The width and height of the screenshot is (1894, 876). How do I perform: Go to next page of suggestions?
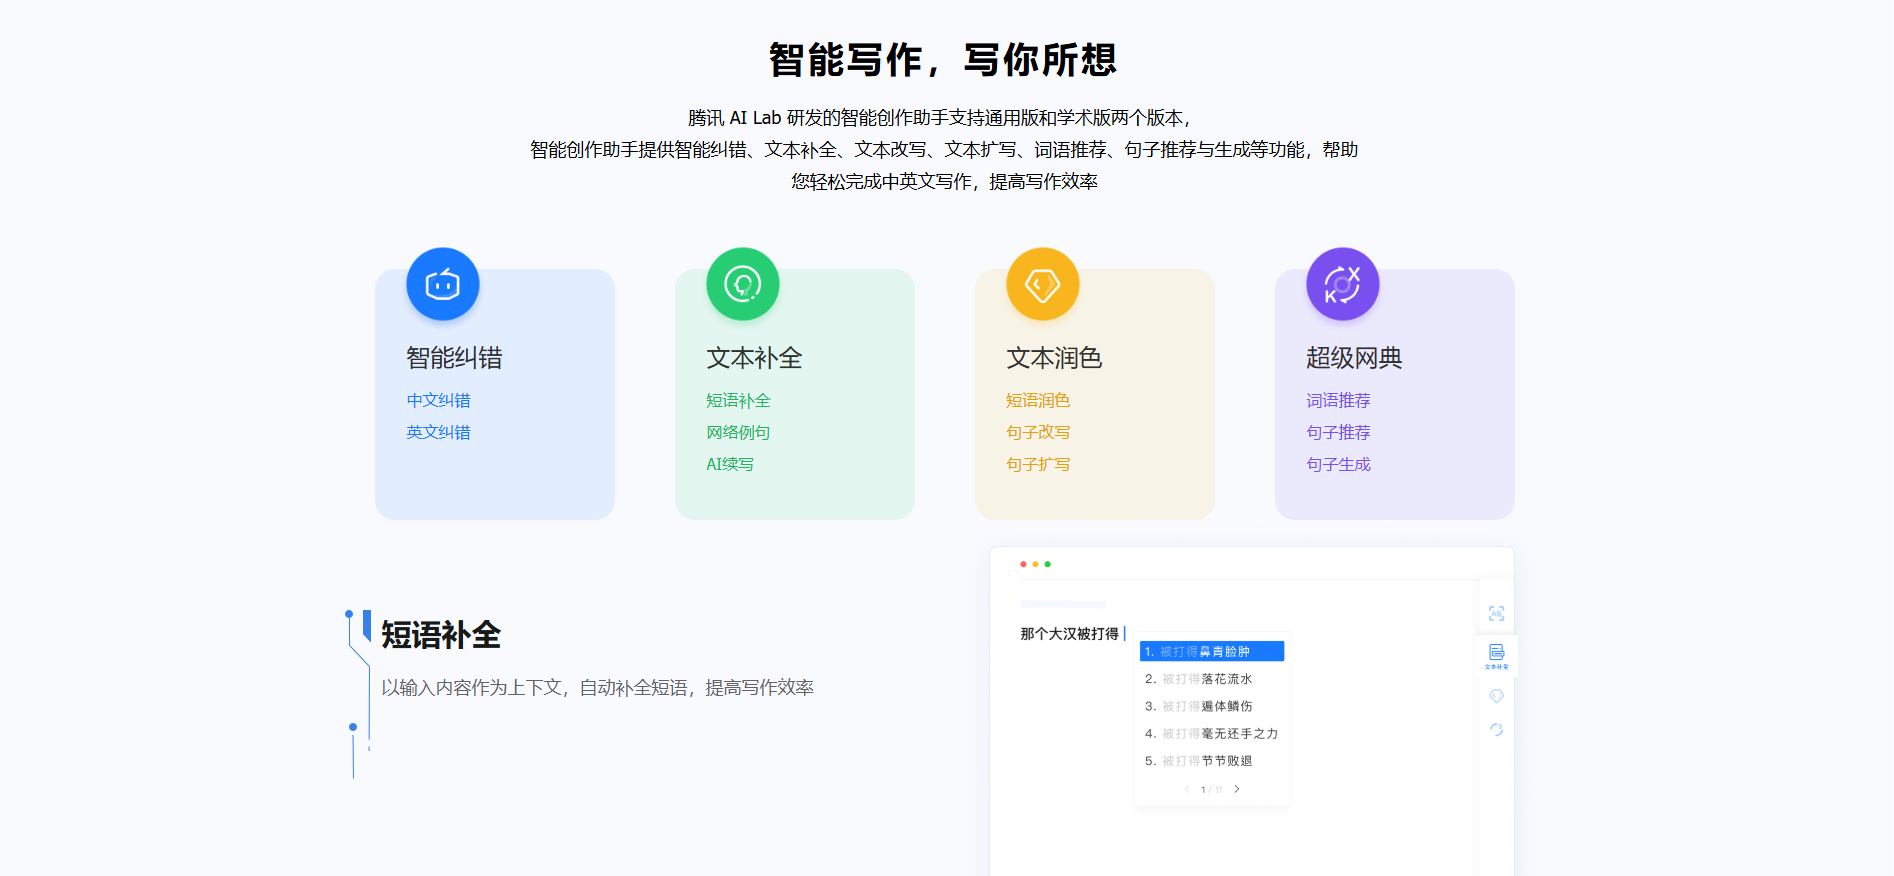1237,789
